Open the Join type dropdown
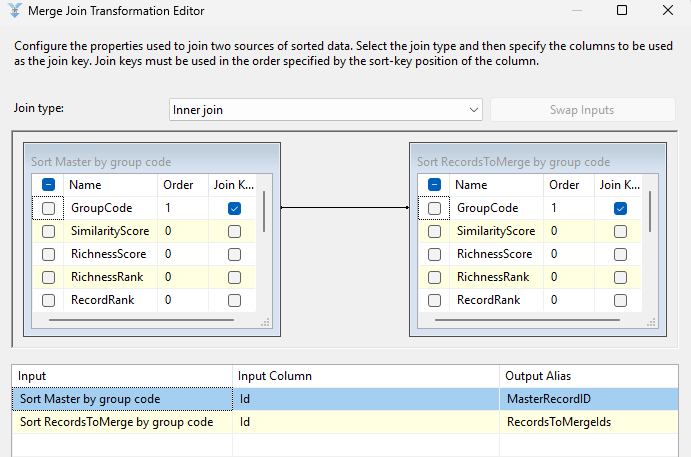Screen dimensions: 691x457 point(325,109)
